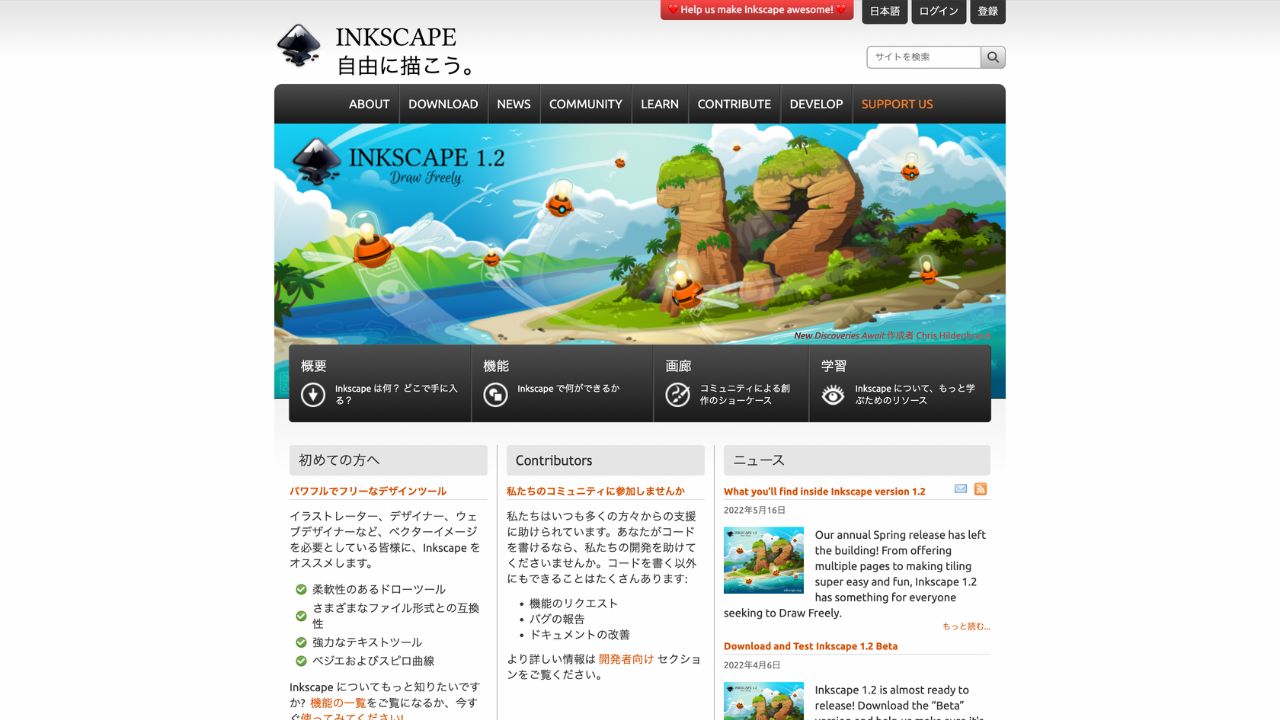Click the 'ドキュメントの改善' bullet item
Viewport: 1280px width, 720px height.
coord(580,634)
